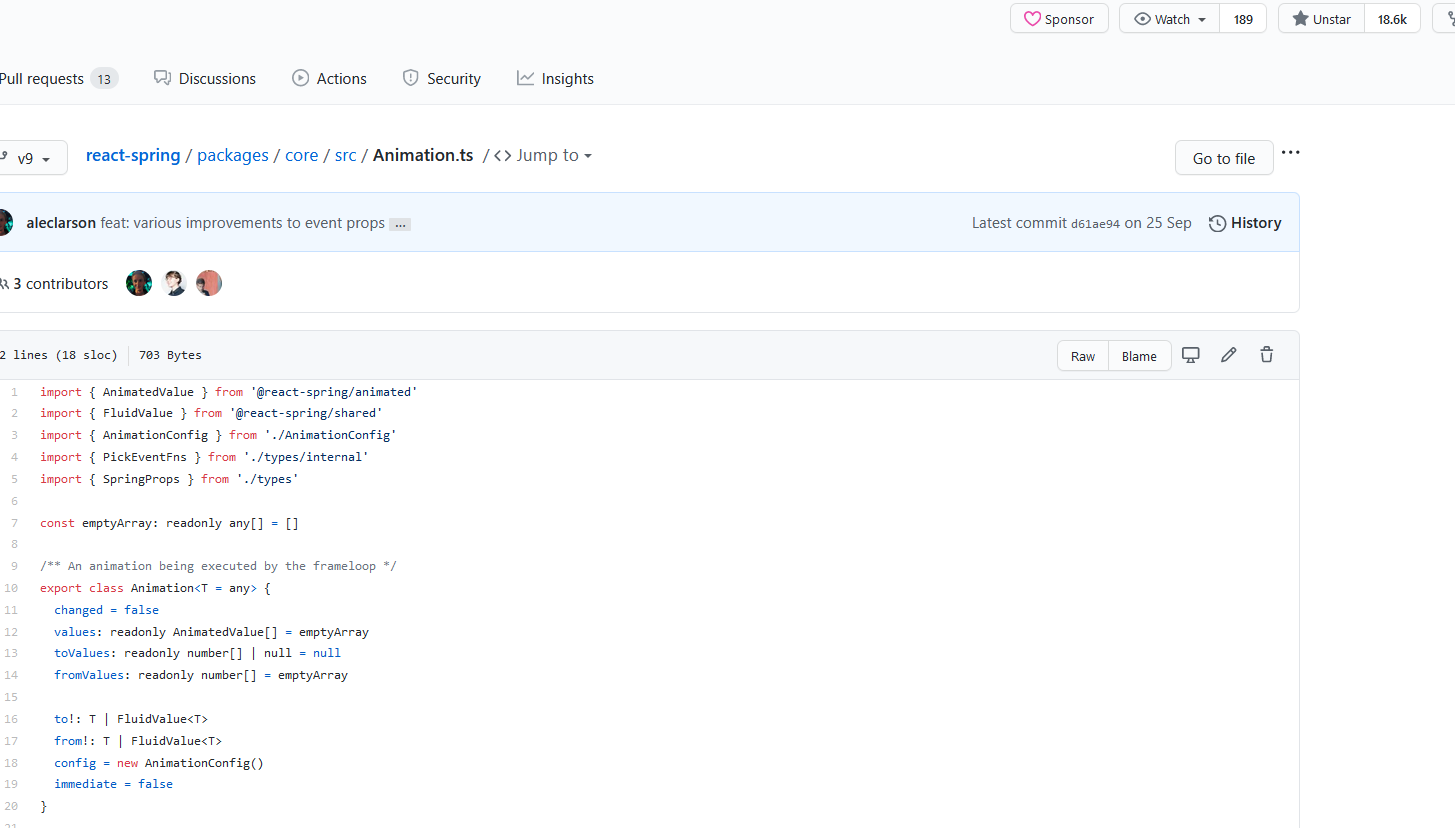Open the commit message about event props
This screenshot has width=1455, height=828.
(243, 223)
